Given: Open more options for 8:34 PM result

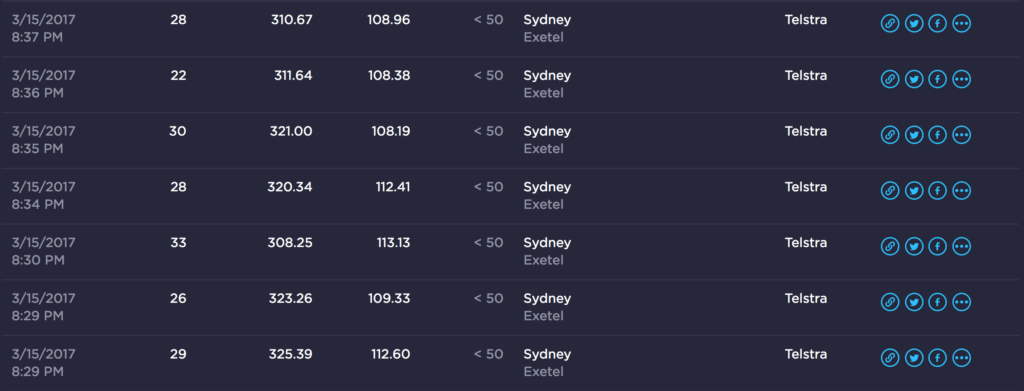Looking at the screenshot, I should click(x=961, y=191).
